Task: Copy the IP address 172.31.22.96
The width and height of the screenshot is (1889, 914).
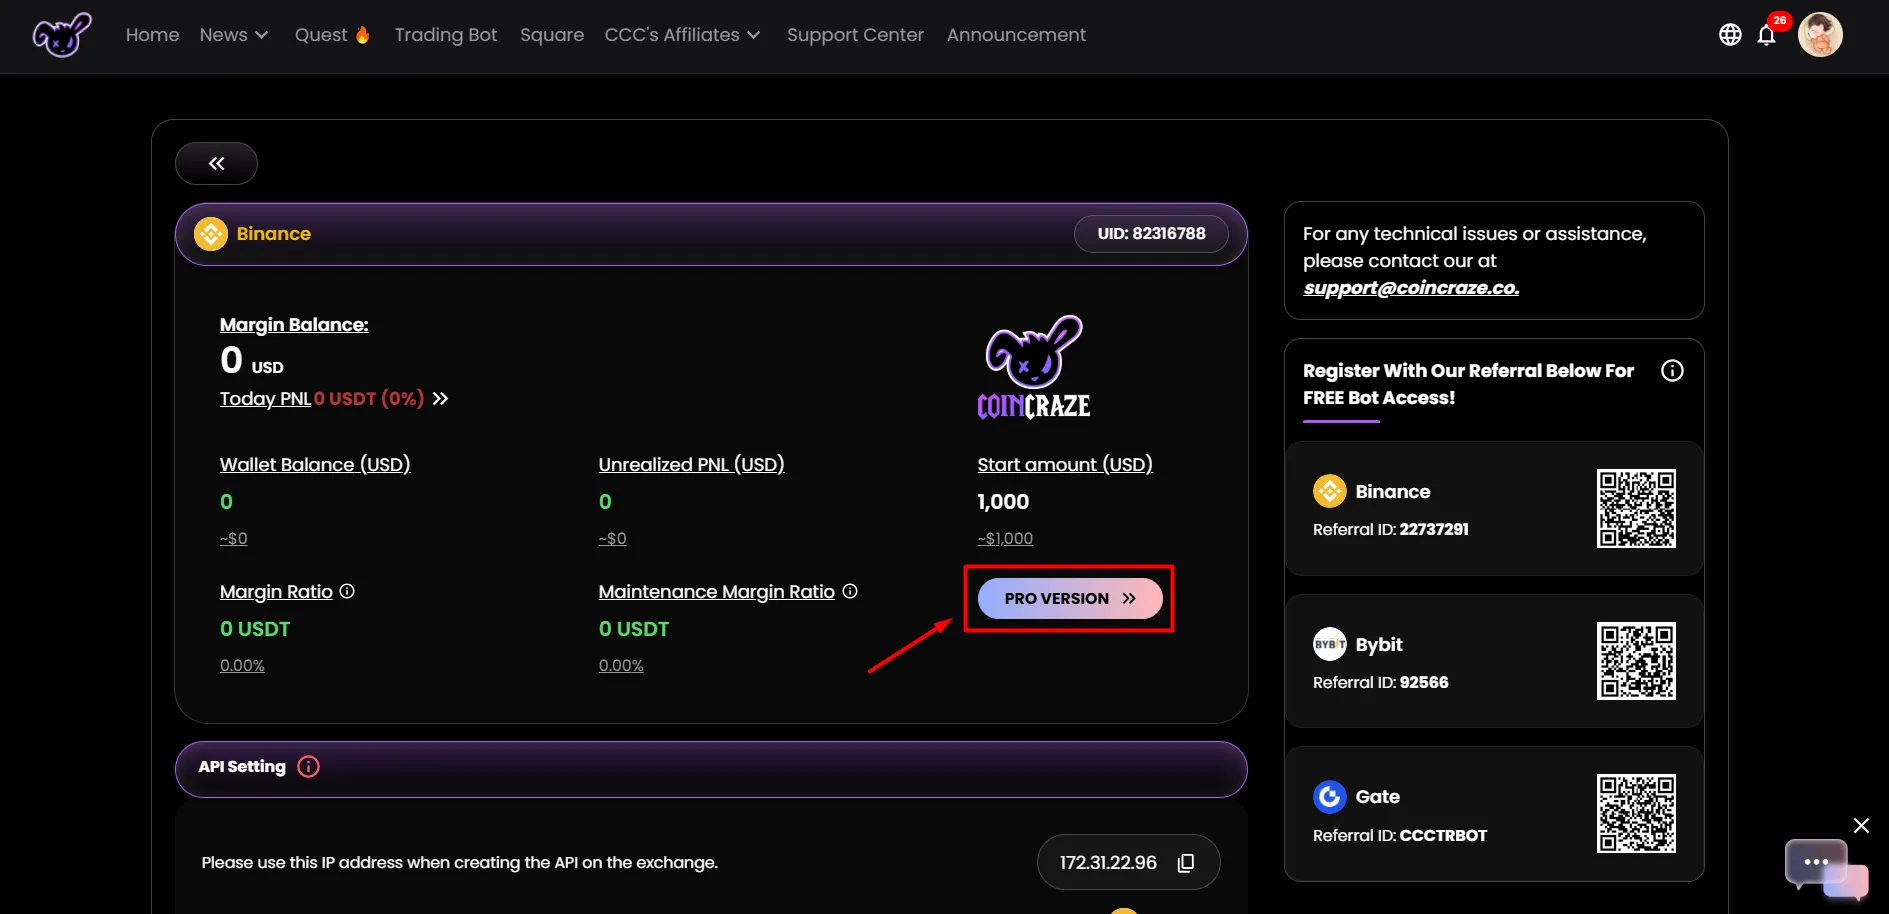Action: pyautogui.click(x=1186, y=863)
